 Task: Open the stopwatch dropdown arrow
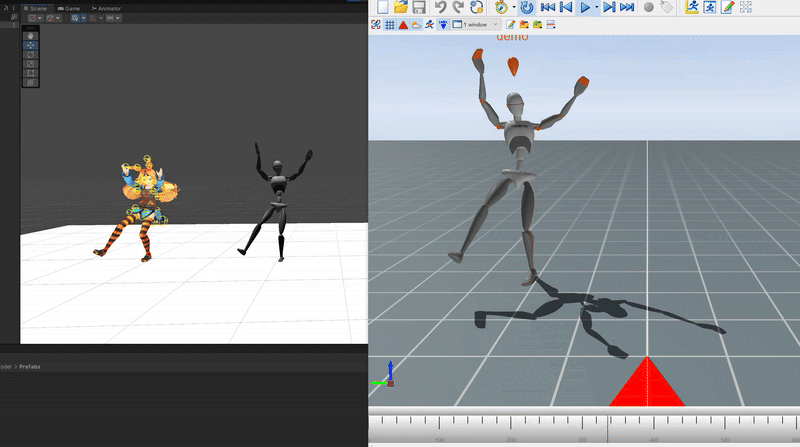tap(513, 7)
